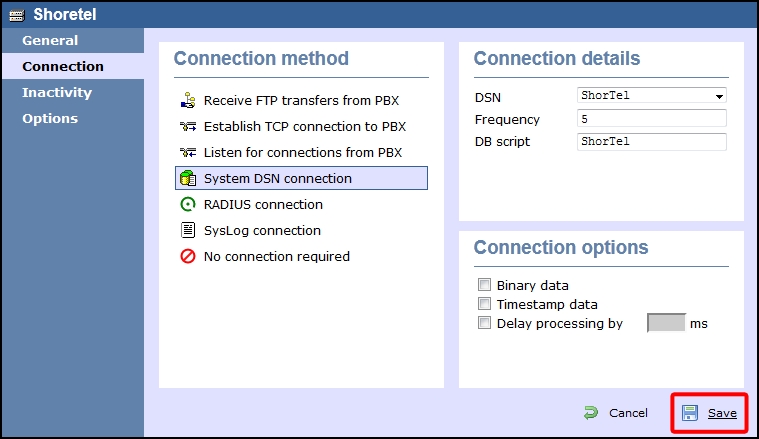Click the Save floppy disk icon
This screenshot has width=759, height=439.
click(690, 413)
